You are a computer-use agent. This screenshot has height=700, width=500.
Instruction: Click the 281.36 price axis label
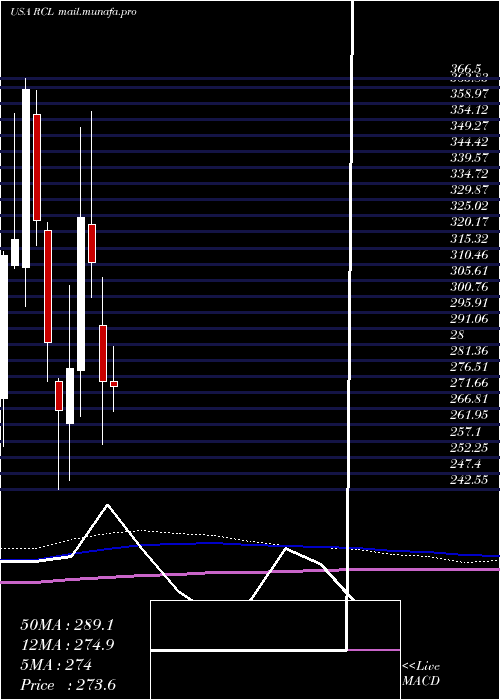pos(469,351)
